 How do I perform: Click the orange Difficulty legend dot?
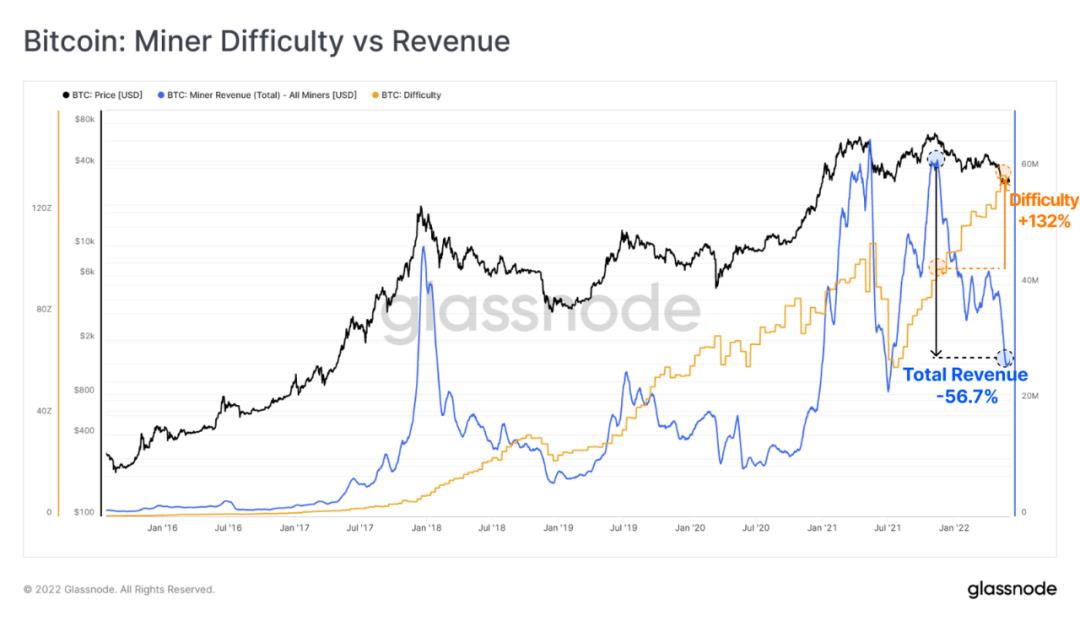coord(375,95)
